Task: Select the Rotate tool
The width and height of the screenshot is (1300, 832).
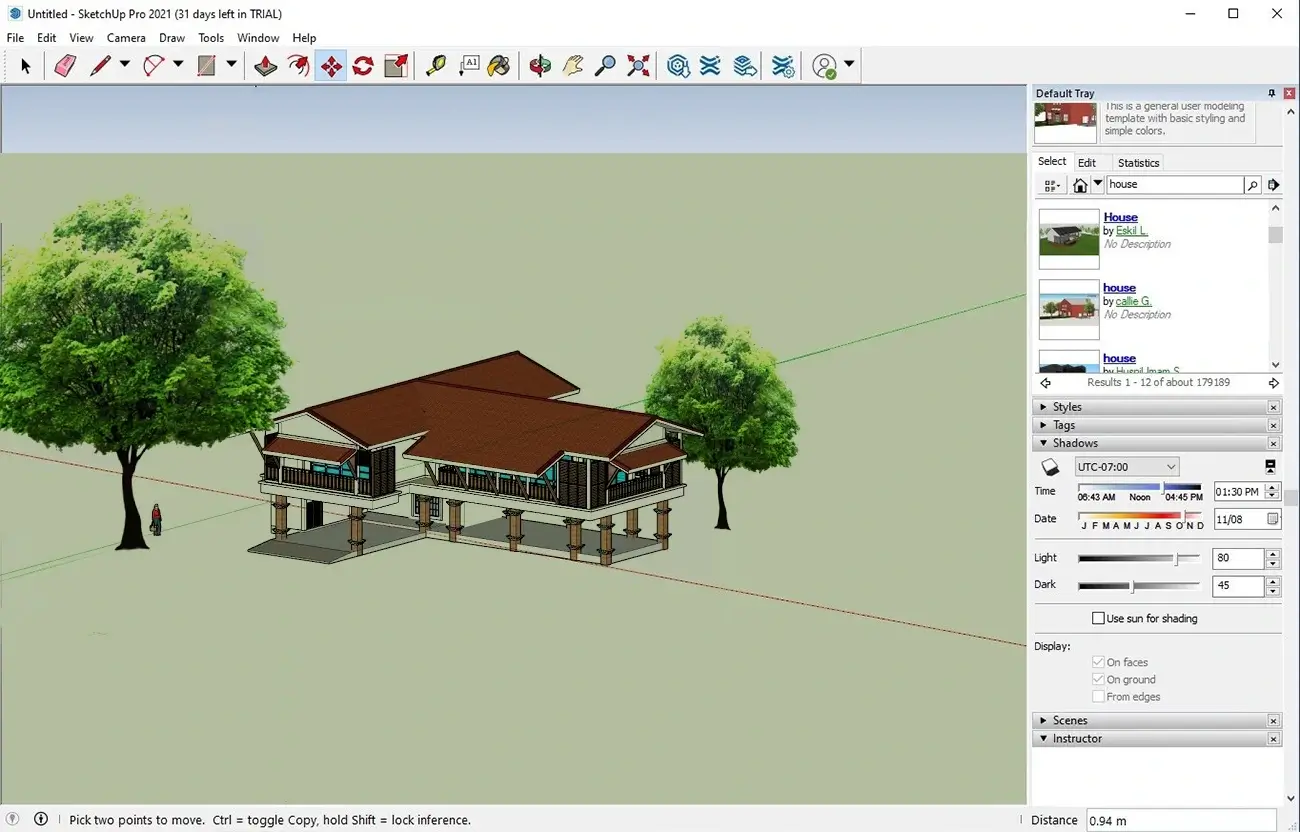Action: click(361, 65)
